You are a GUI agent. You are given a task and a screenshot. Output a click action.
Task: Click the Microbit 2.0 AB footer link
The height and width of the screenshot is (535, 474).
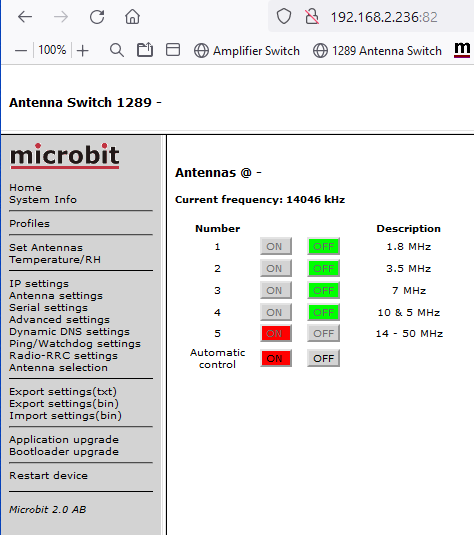48,509
